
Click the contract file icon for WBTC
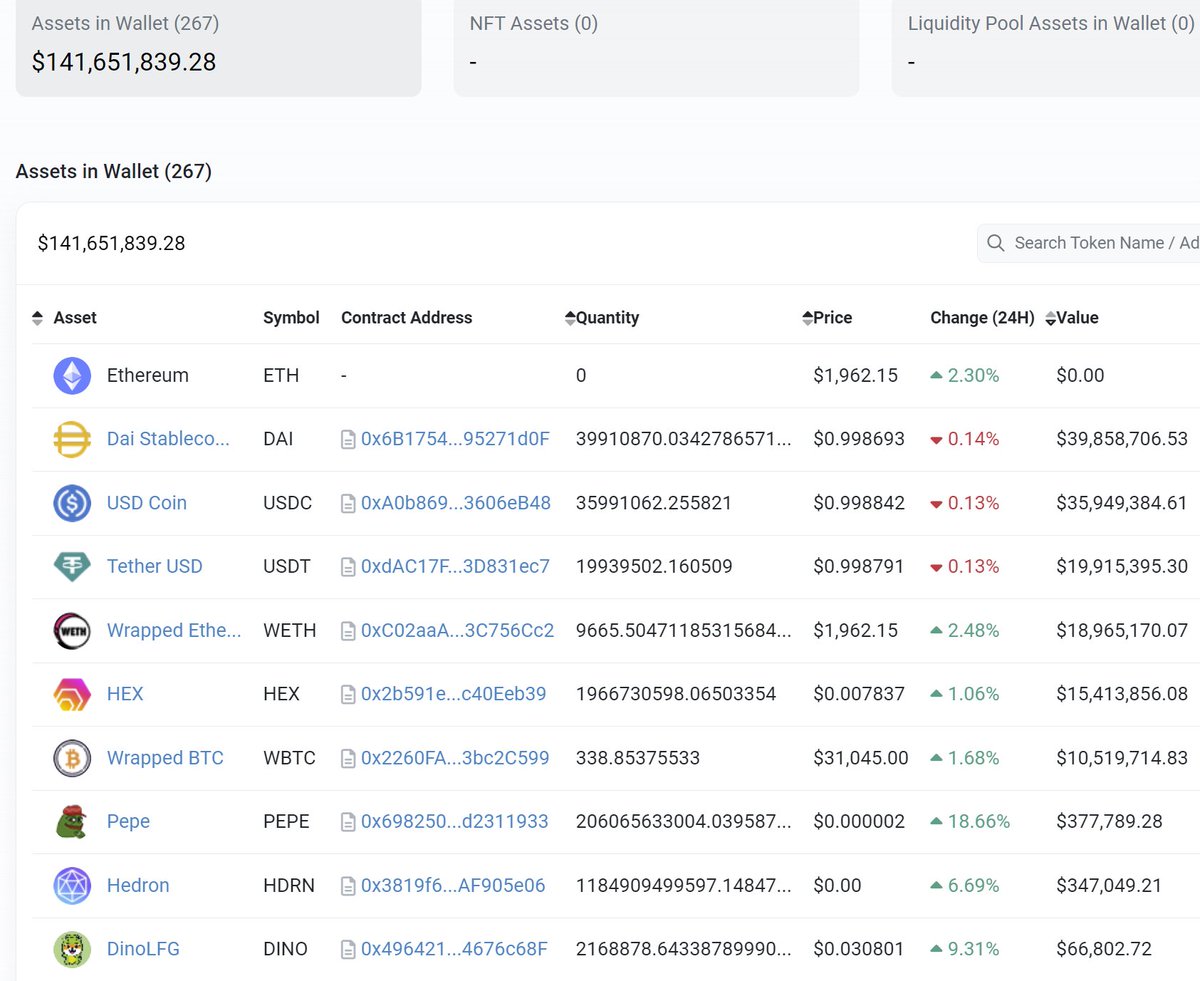[x=348, y=758]
